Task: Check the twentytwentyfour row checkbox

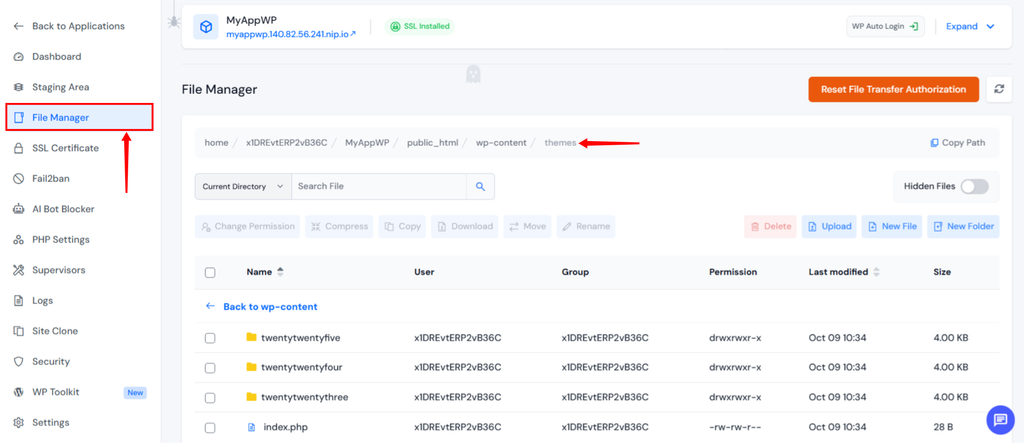Action: [210, 368]
